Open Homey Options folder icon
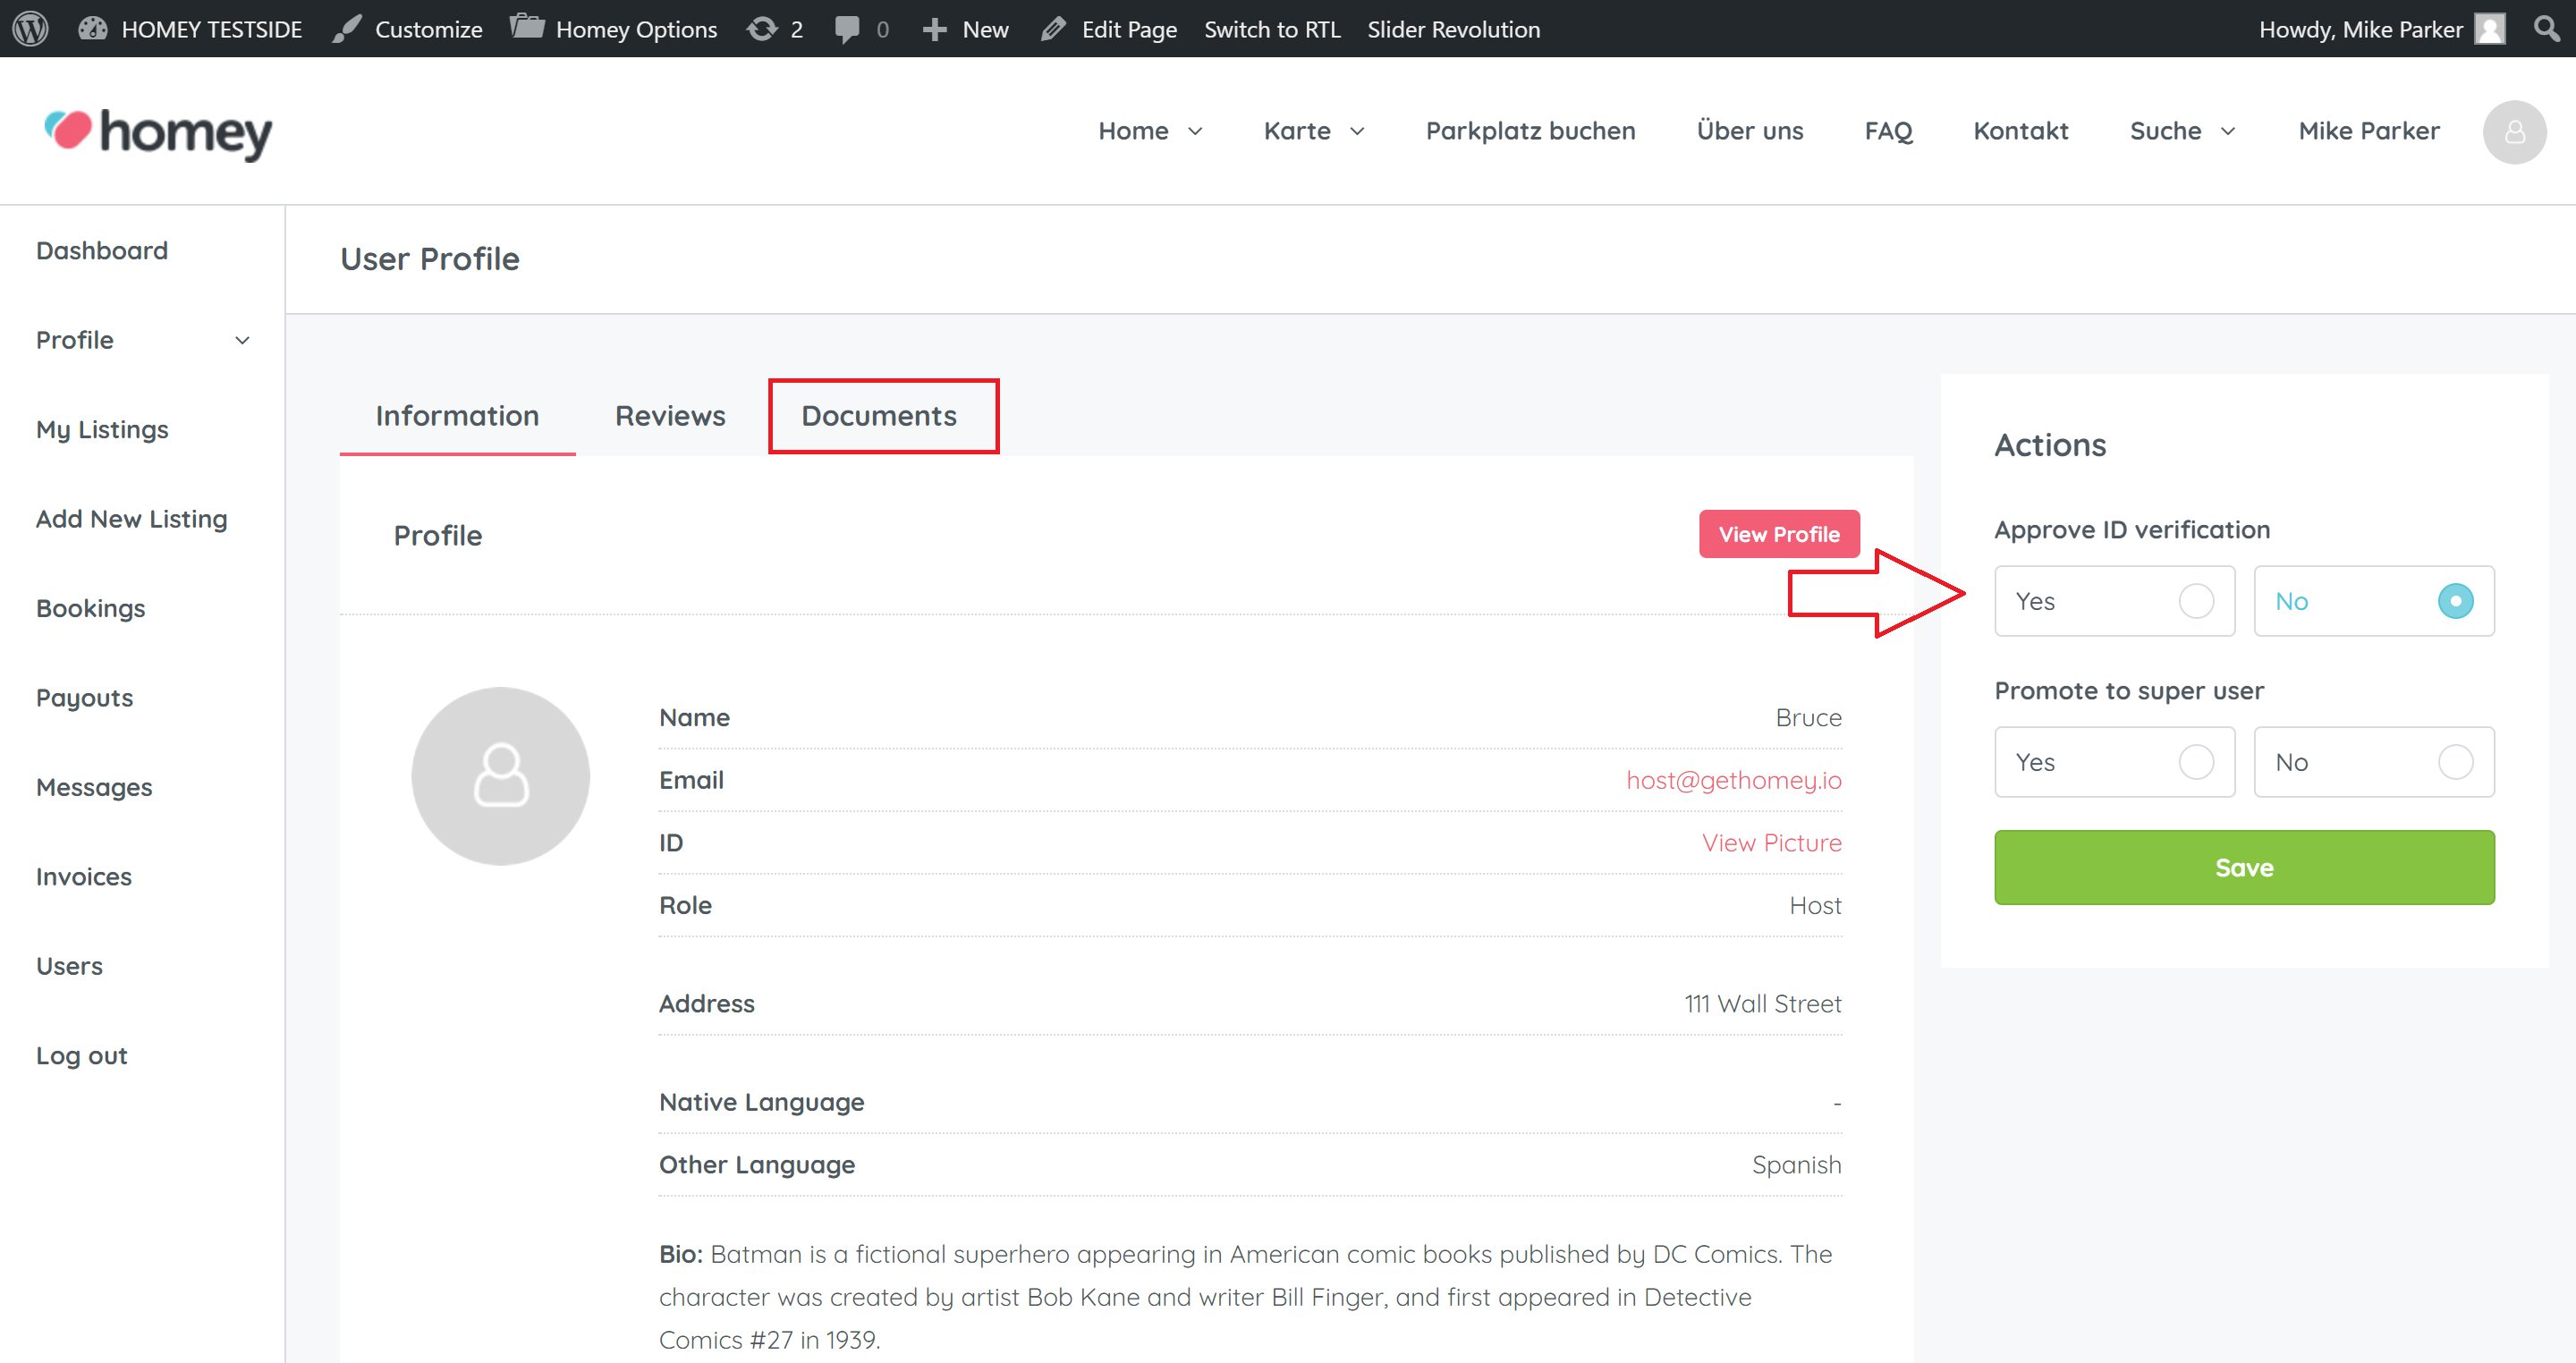 click(526, 27)
